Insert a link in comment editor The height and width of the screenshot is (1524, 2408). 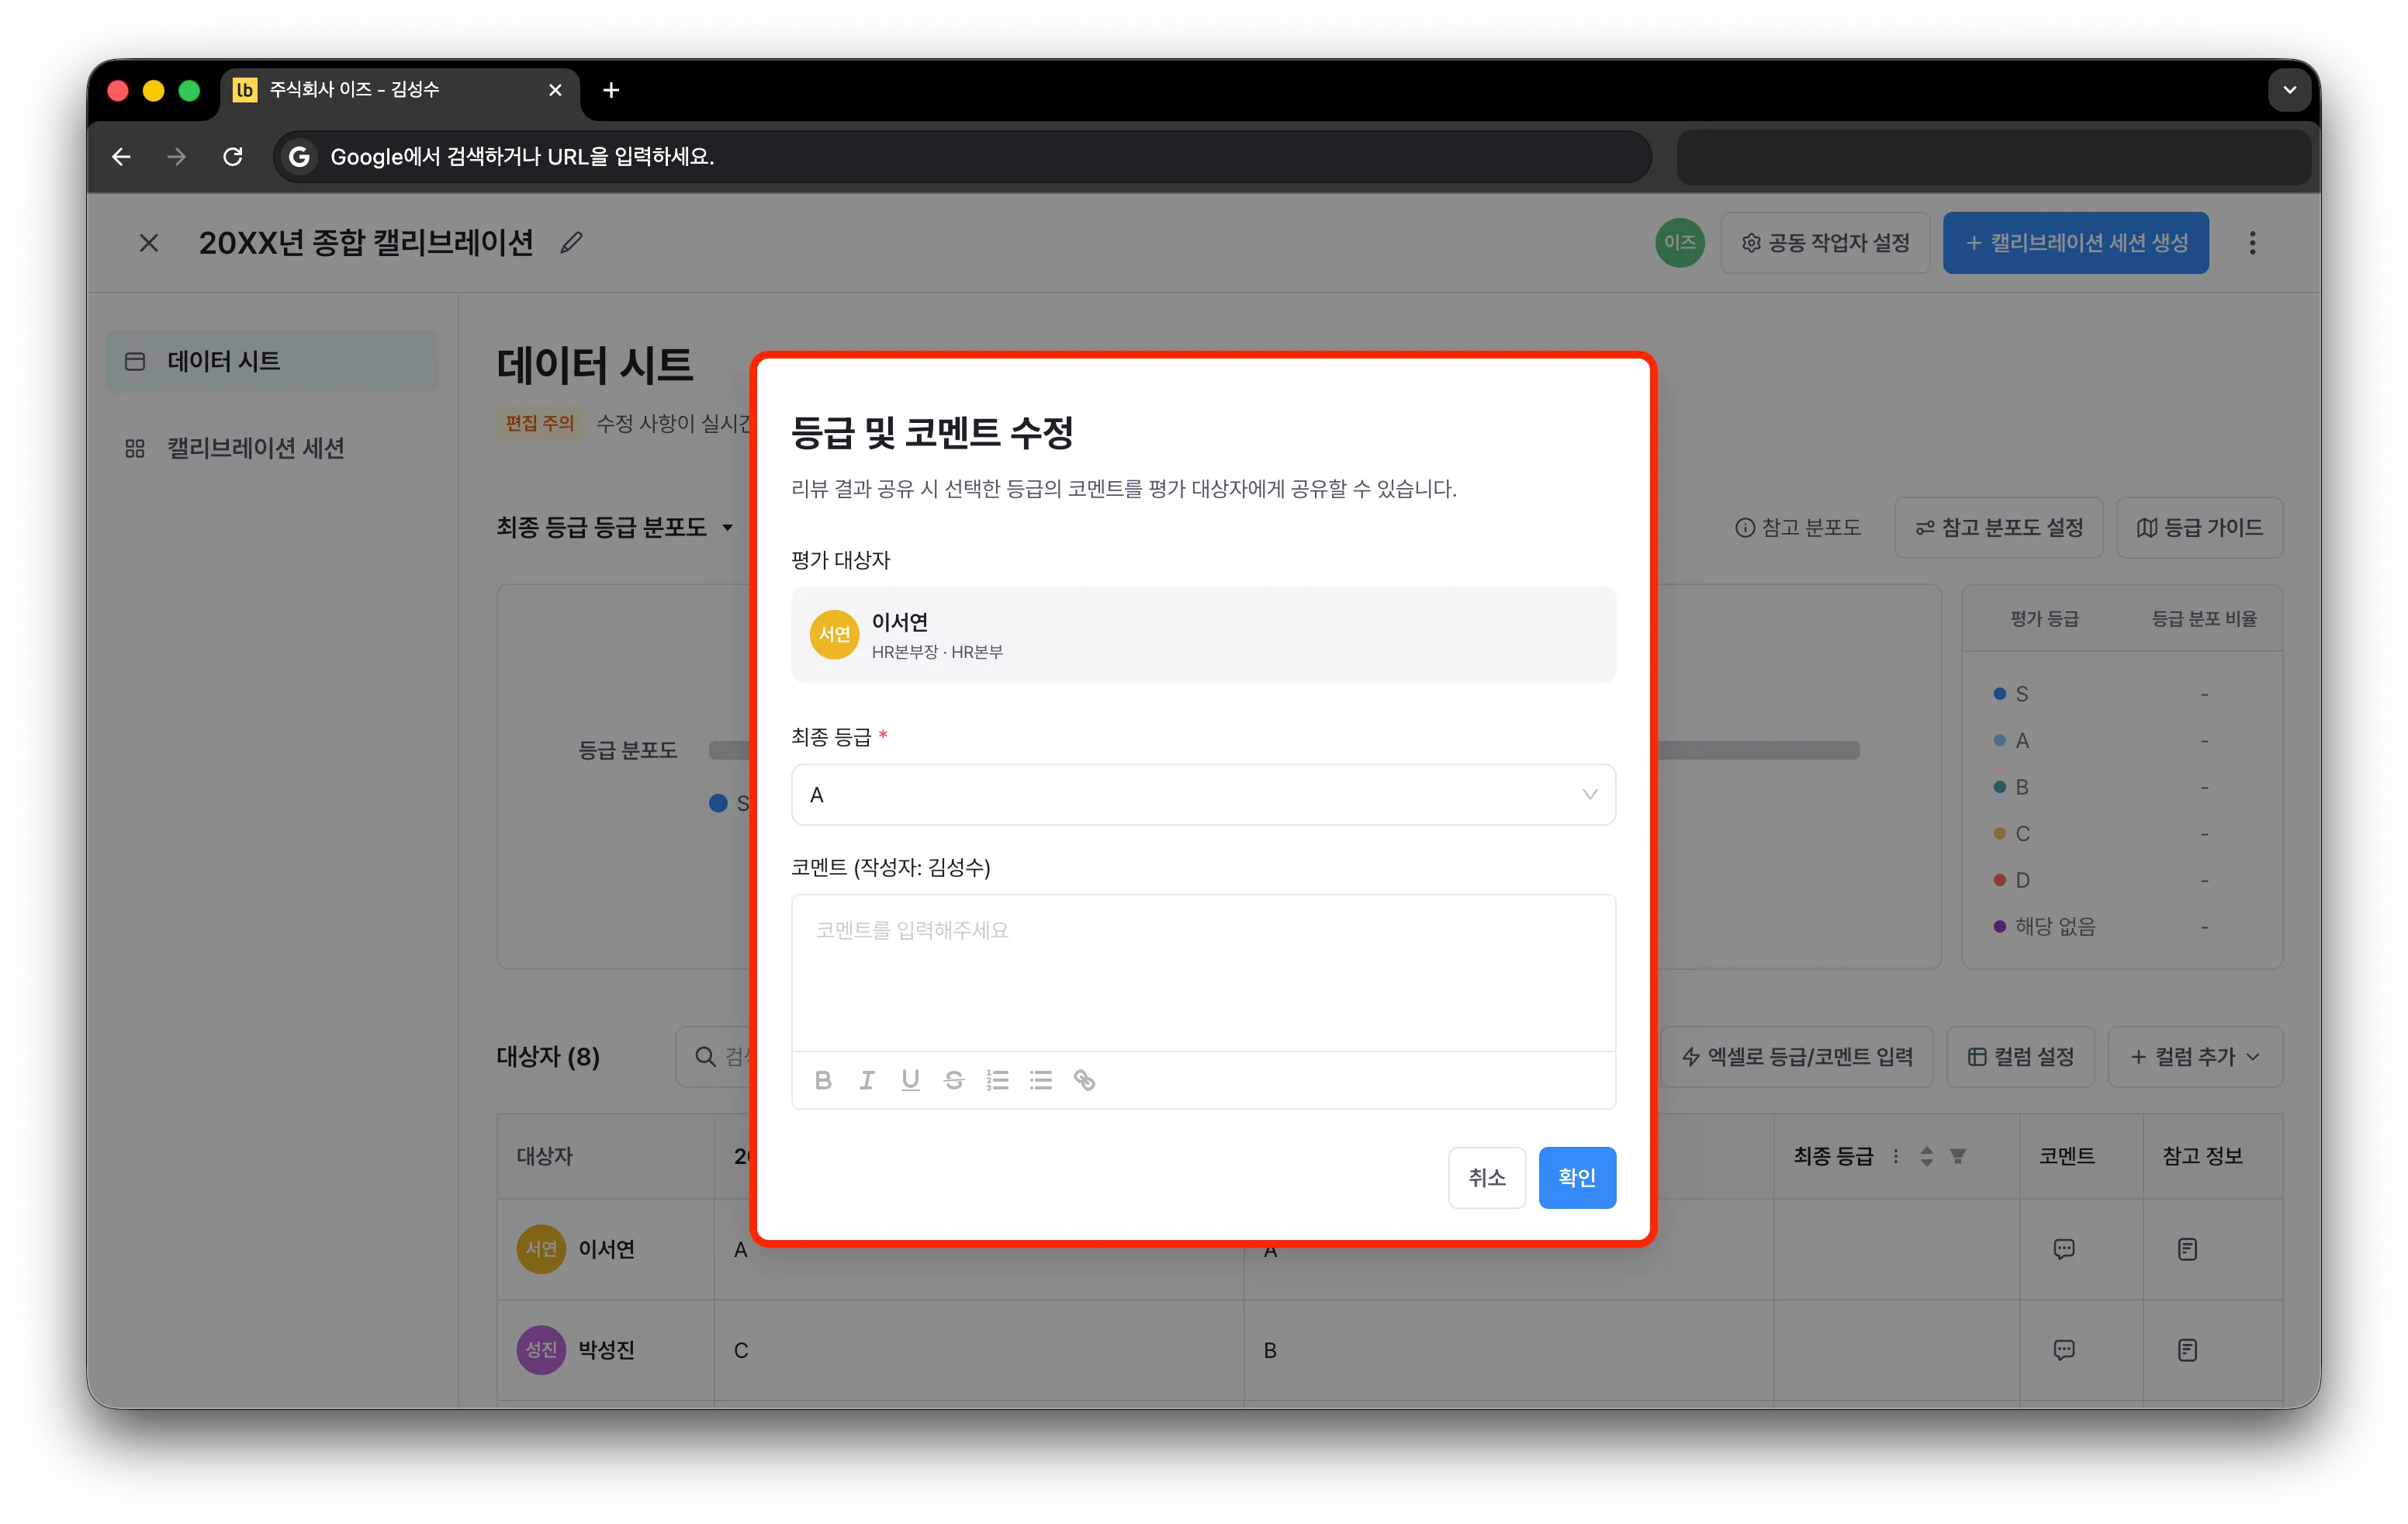tap(1085, 1080)
